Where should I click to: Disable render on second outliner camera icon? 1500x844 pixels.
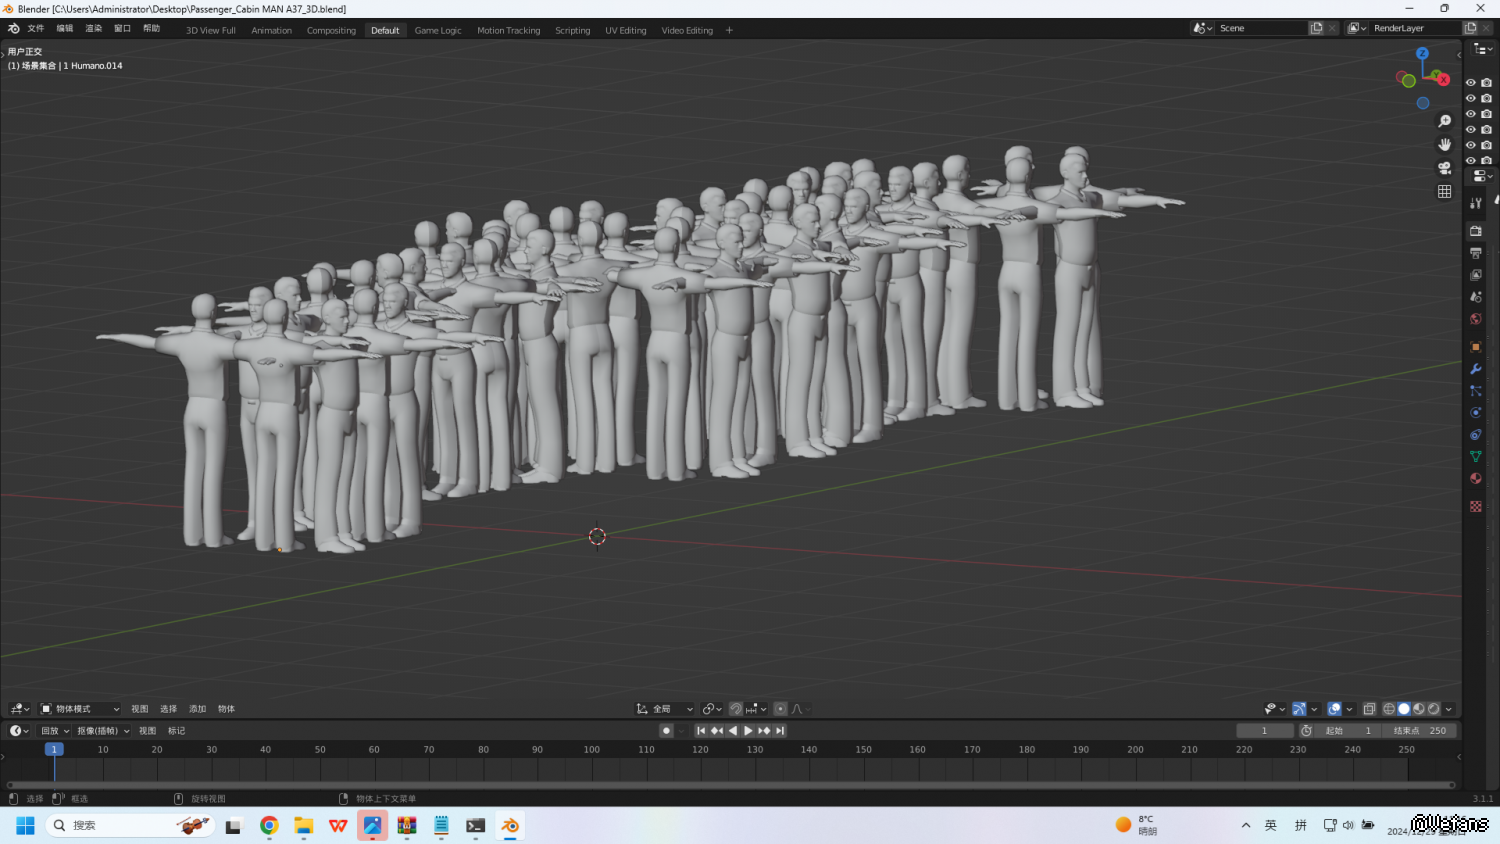coord(1486,98)
